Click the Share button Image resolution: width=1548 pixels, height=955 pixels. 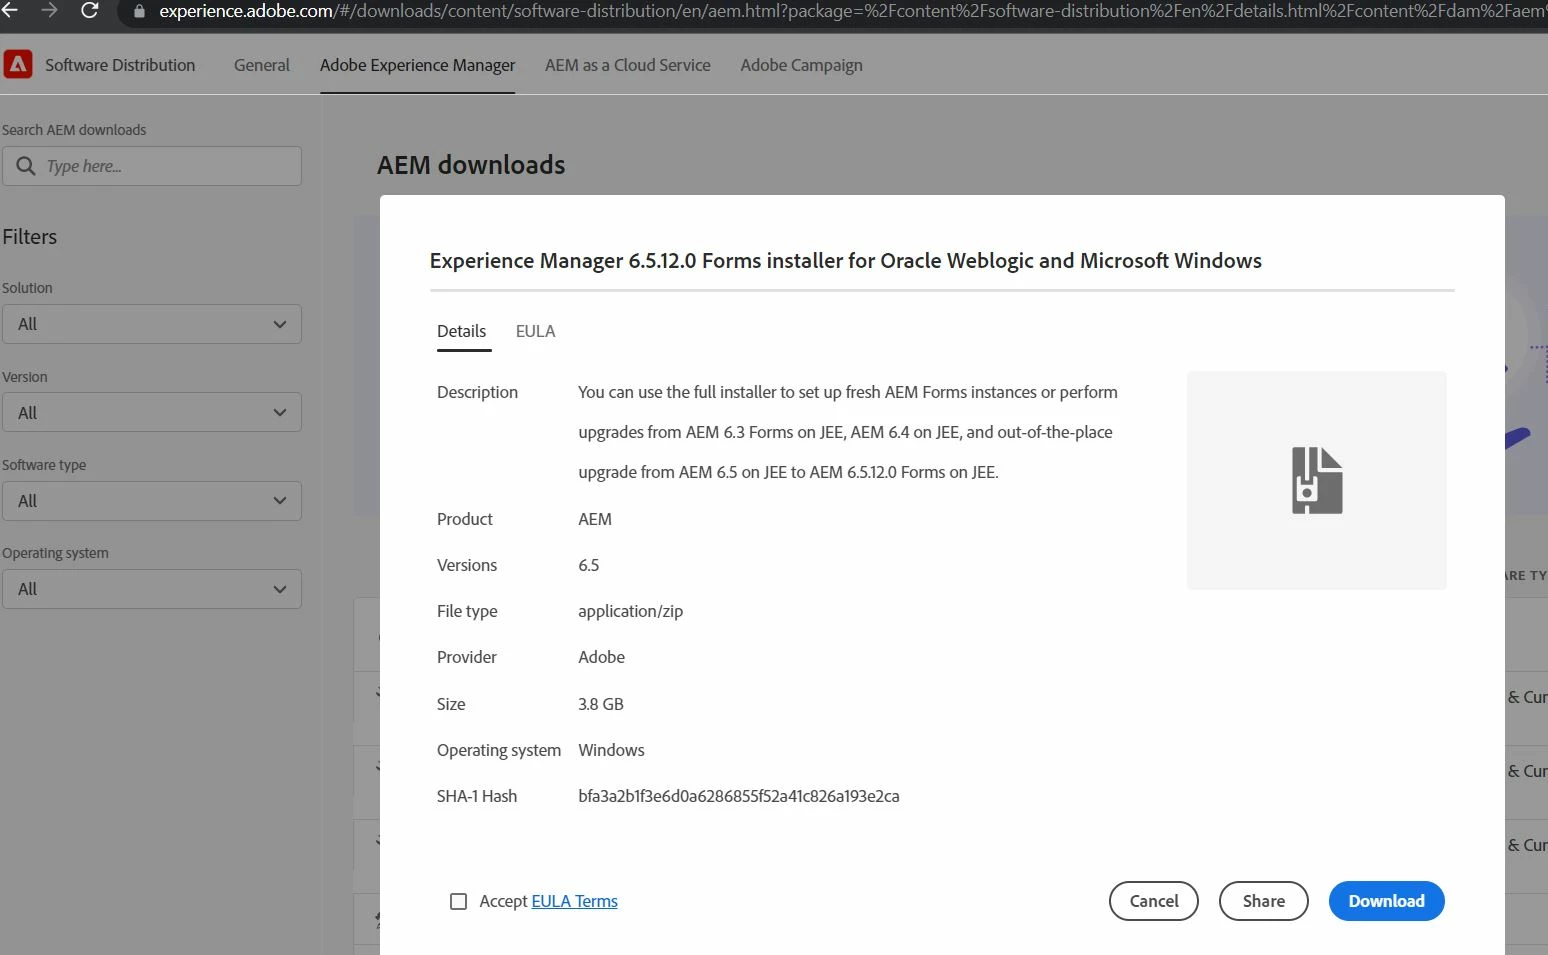coord(1264,901)
